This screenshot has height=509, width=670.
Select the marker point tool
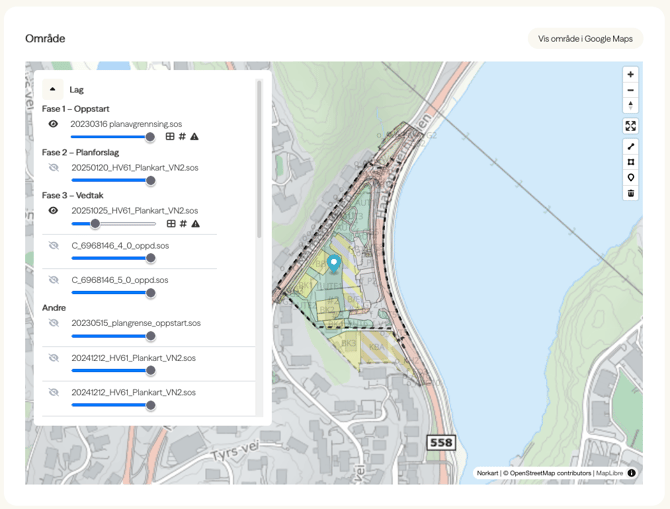pos(630,178)
